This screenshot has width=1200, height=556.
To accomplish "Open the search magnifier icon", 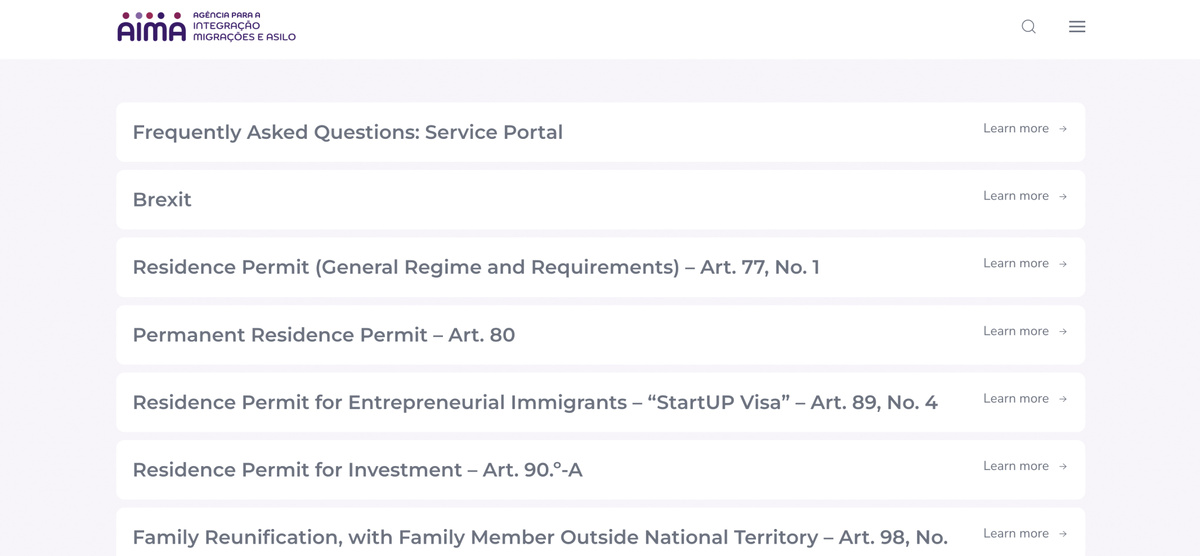I will pyautogui.click(x=1028, y=27).
